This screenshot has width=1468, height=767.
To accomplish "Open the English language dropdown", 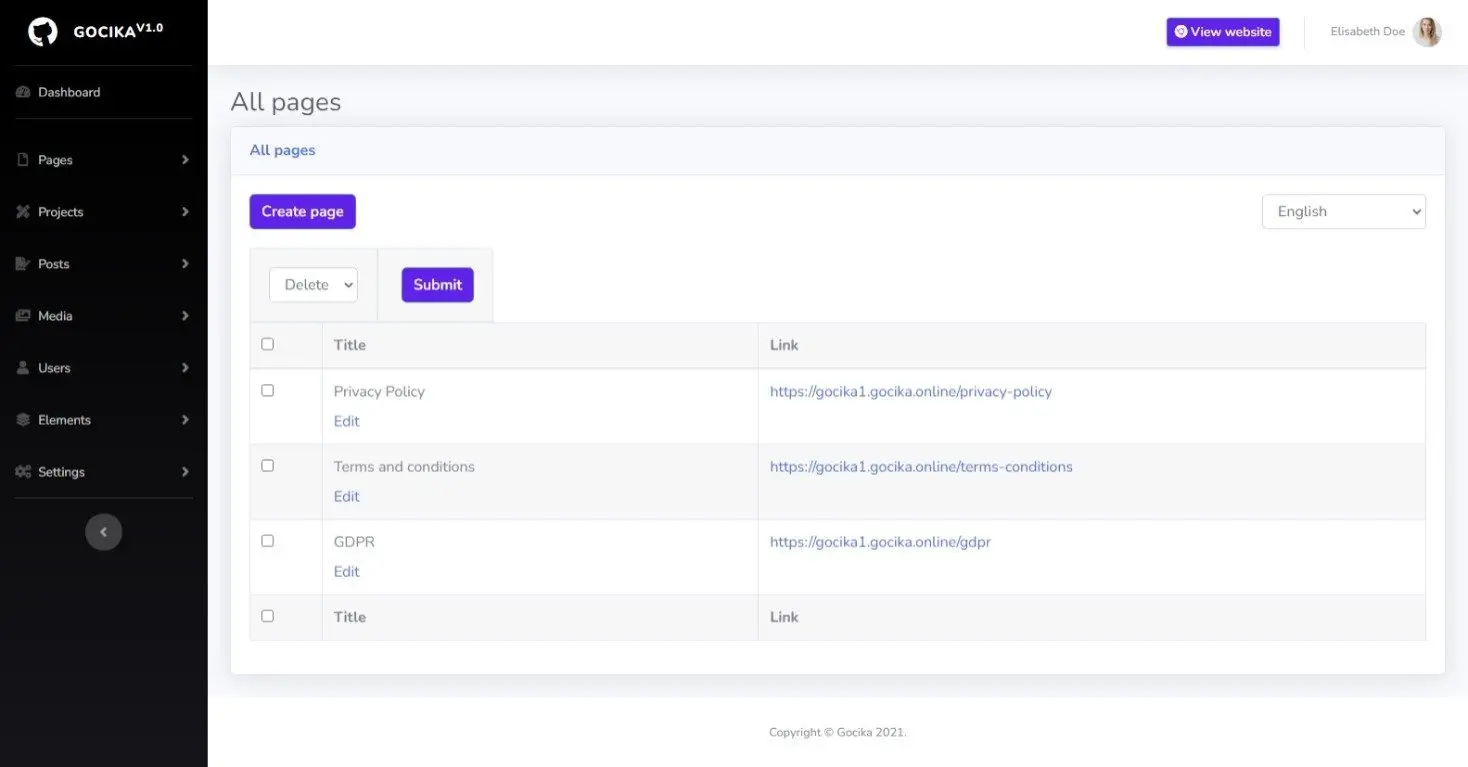I will (x=1343, y=212).
